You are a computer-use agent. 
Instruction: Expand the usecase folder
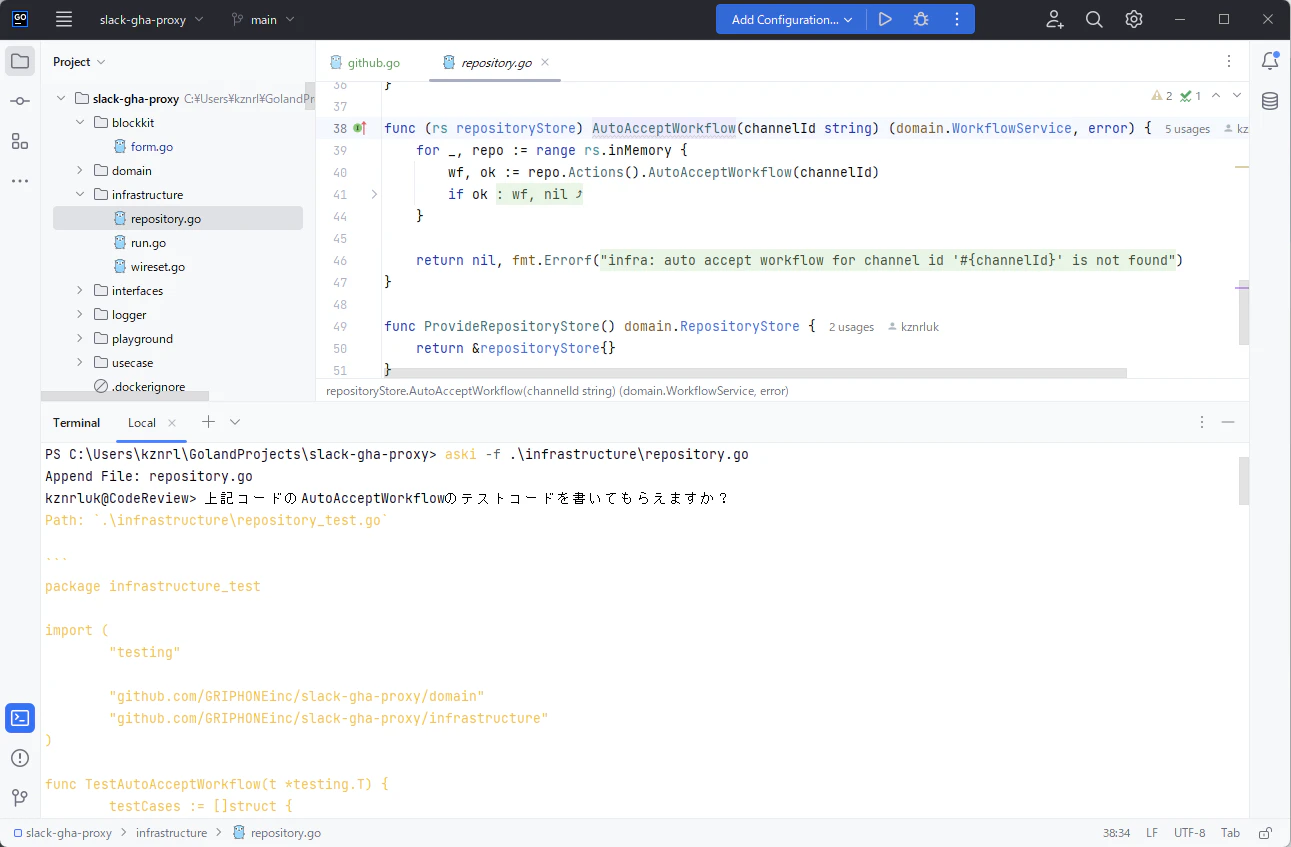(x=80, y=363)
